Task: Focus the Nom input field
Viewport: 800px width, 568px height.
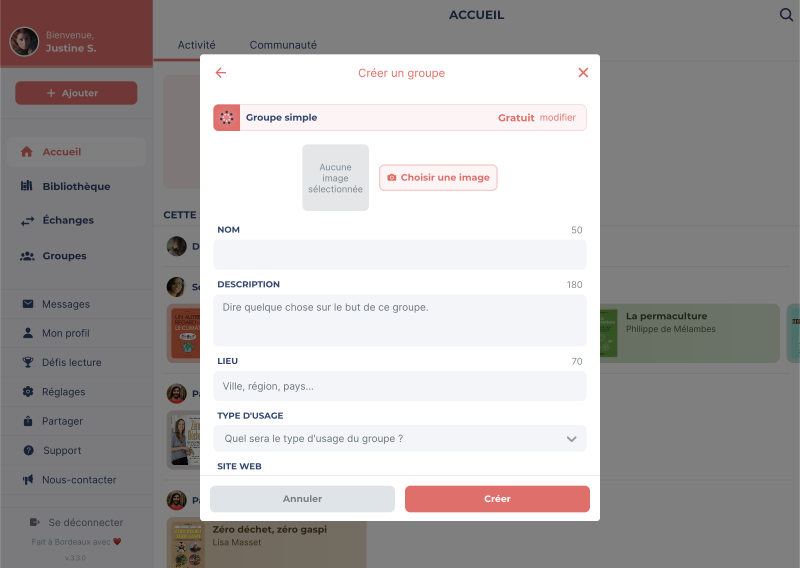Action: (399, 255)
